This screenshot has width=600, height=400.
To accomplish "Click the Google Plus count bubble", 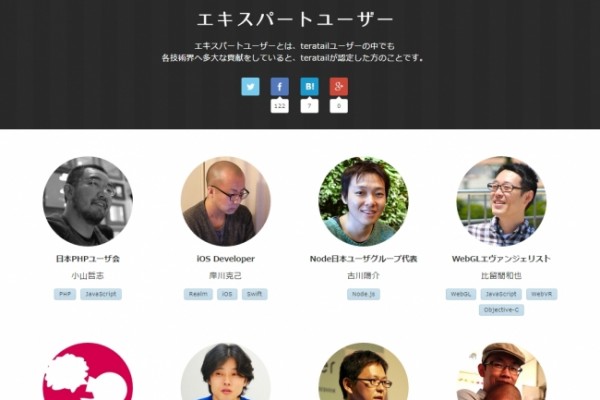I will pos(339,106).
